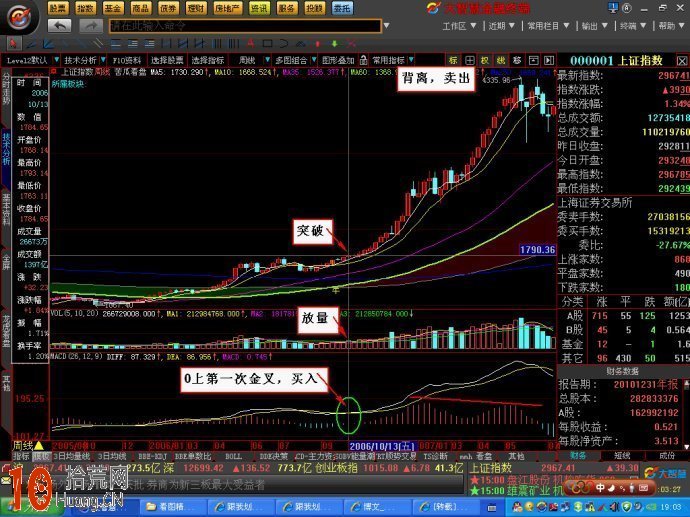690x517 pixels.
Task: Open the 输出 output menu
Action: click(595, 26)
